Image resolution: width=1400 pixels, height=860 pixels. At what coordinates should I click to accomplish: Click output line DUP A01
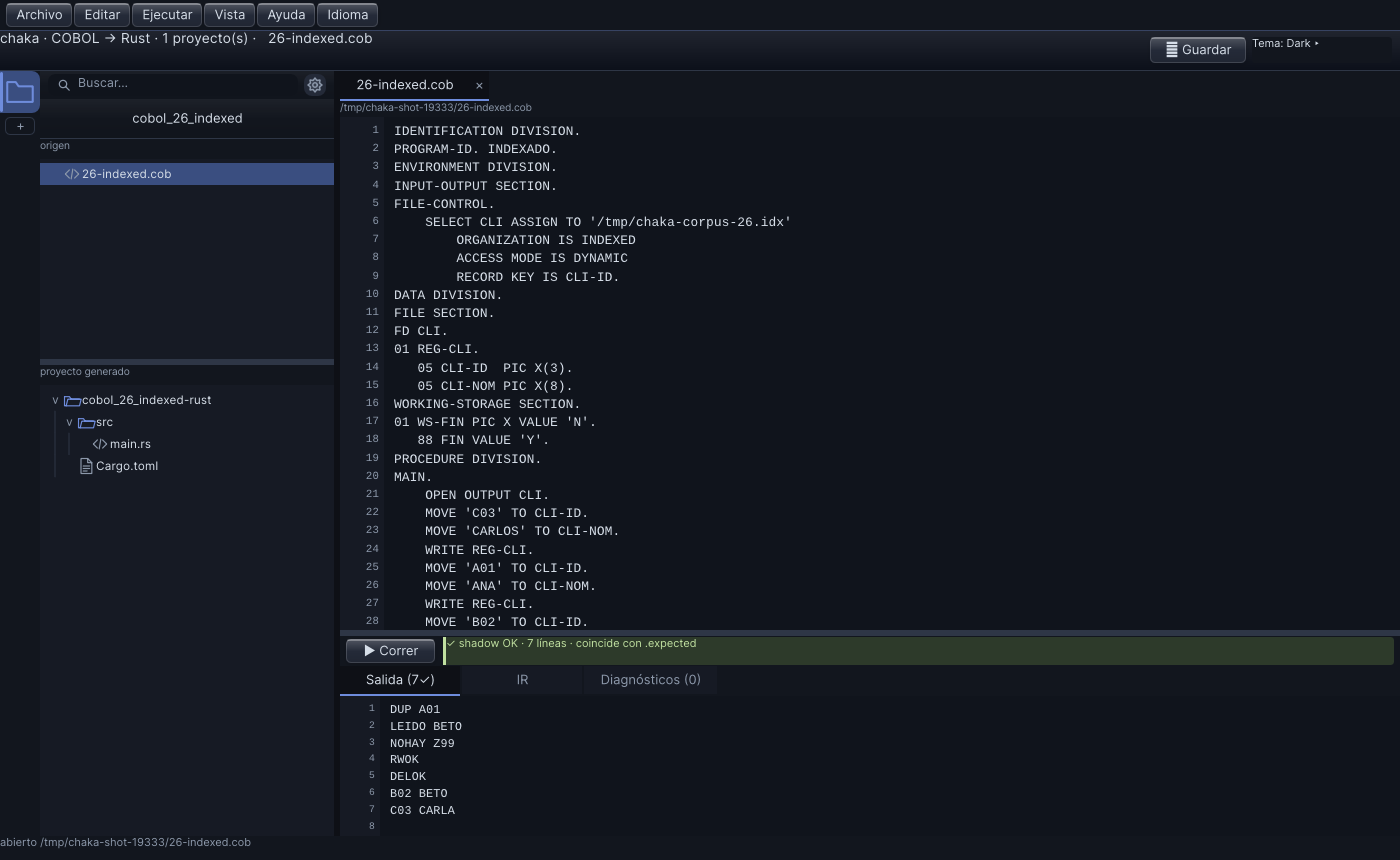point(415,710)
